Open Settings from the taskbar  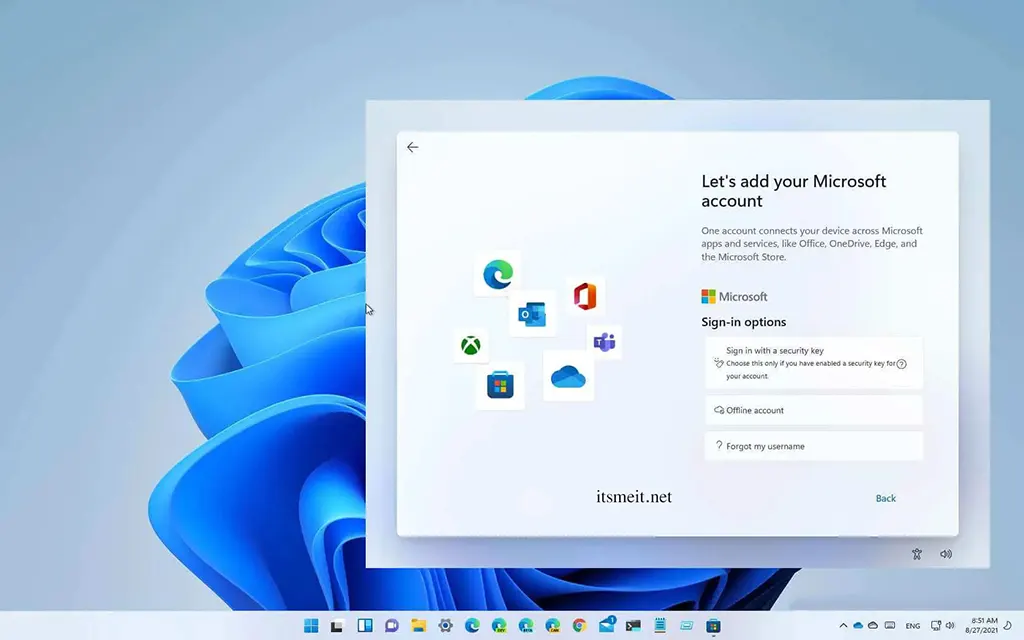[x=445, y=627]
